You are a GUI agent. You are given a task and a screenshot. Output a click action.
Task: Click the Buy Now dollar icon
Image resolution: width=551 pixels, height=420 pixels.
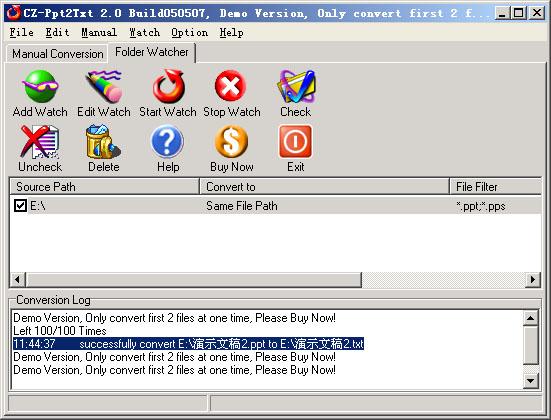[x=231, y=142]
